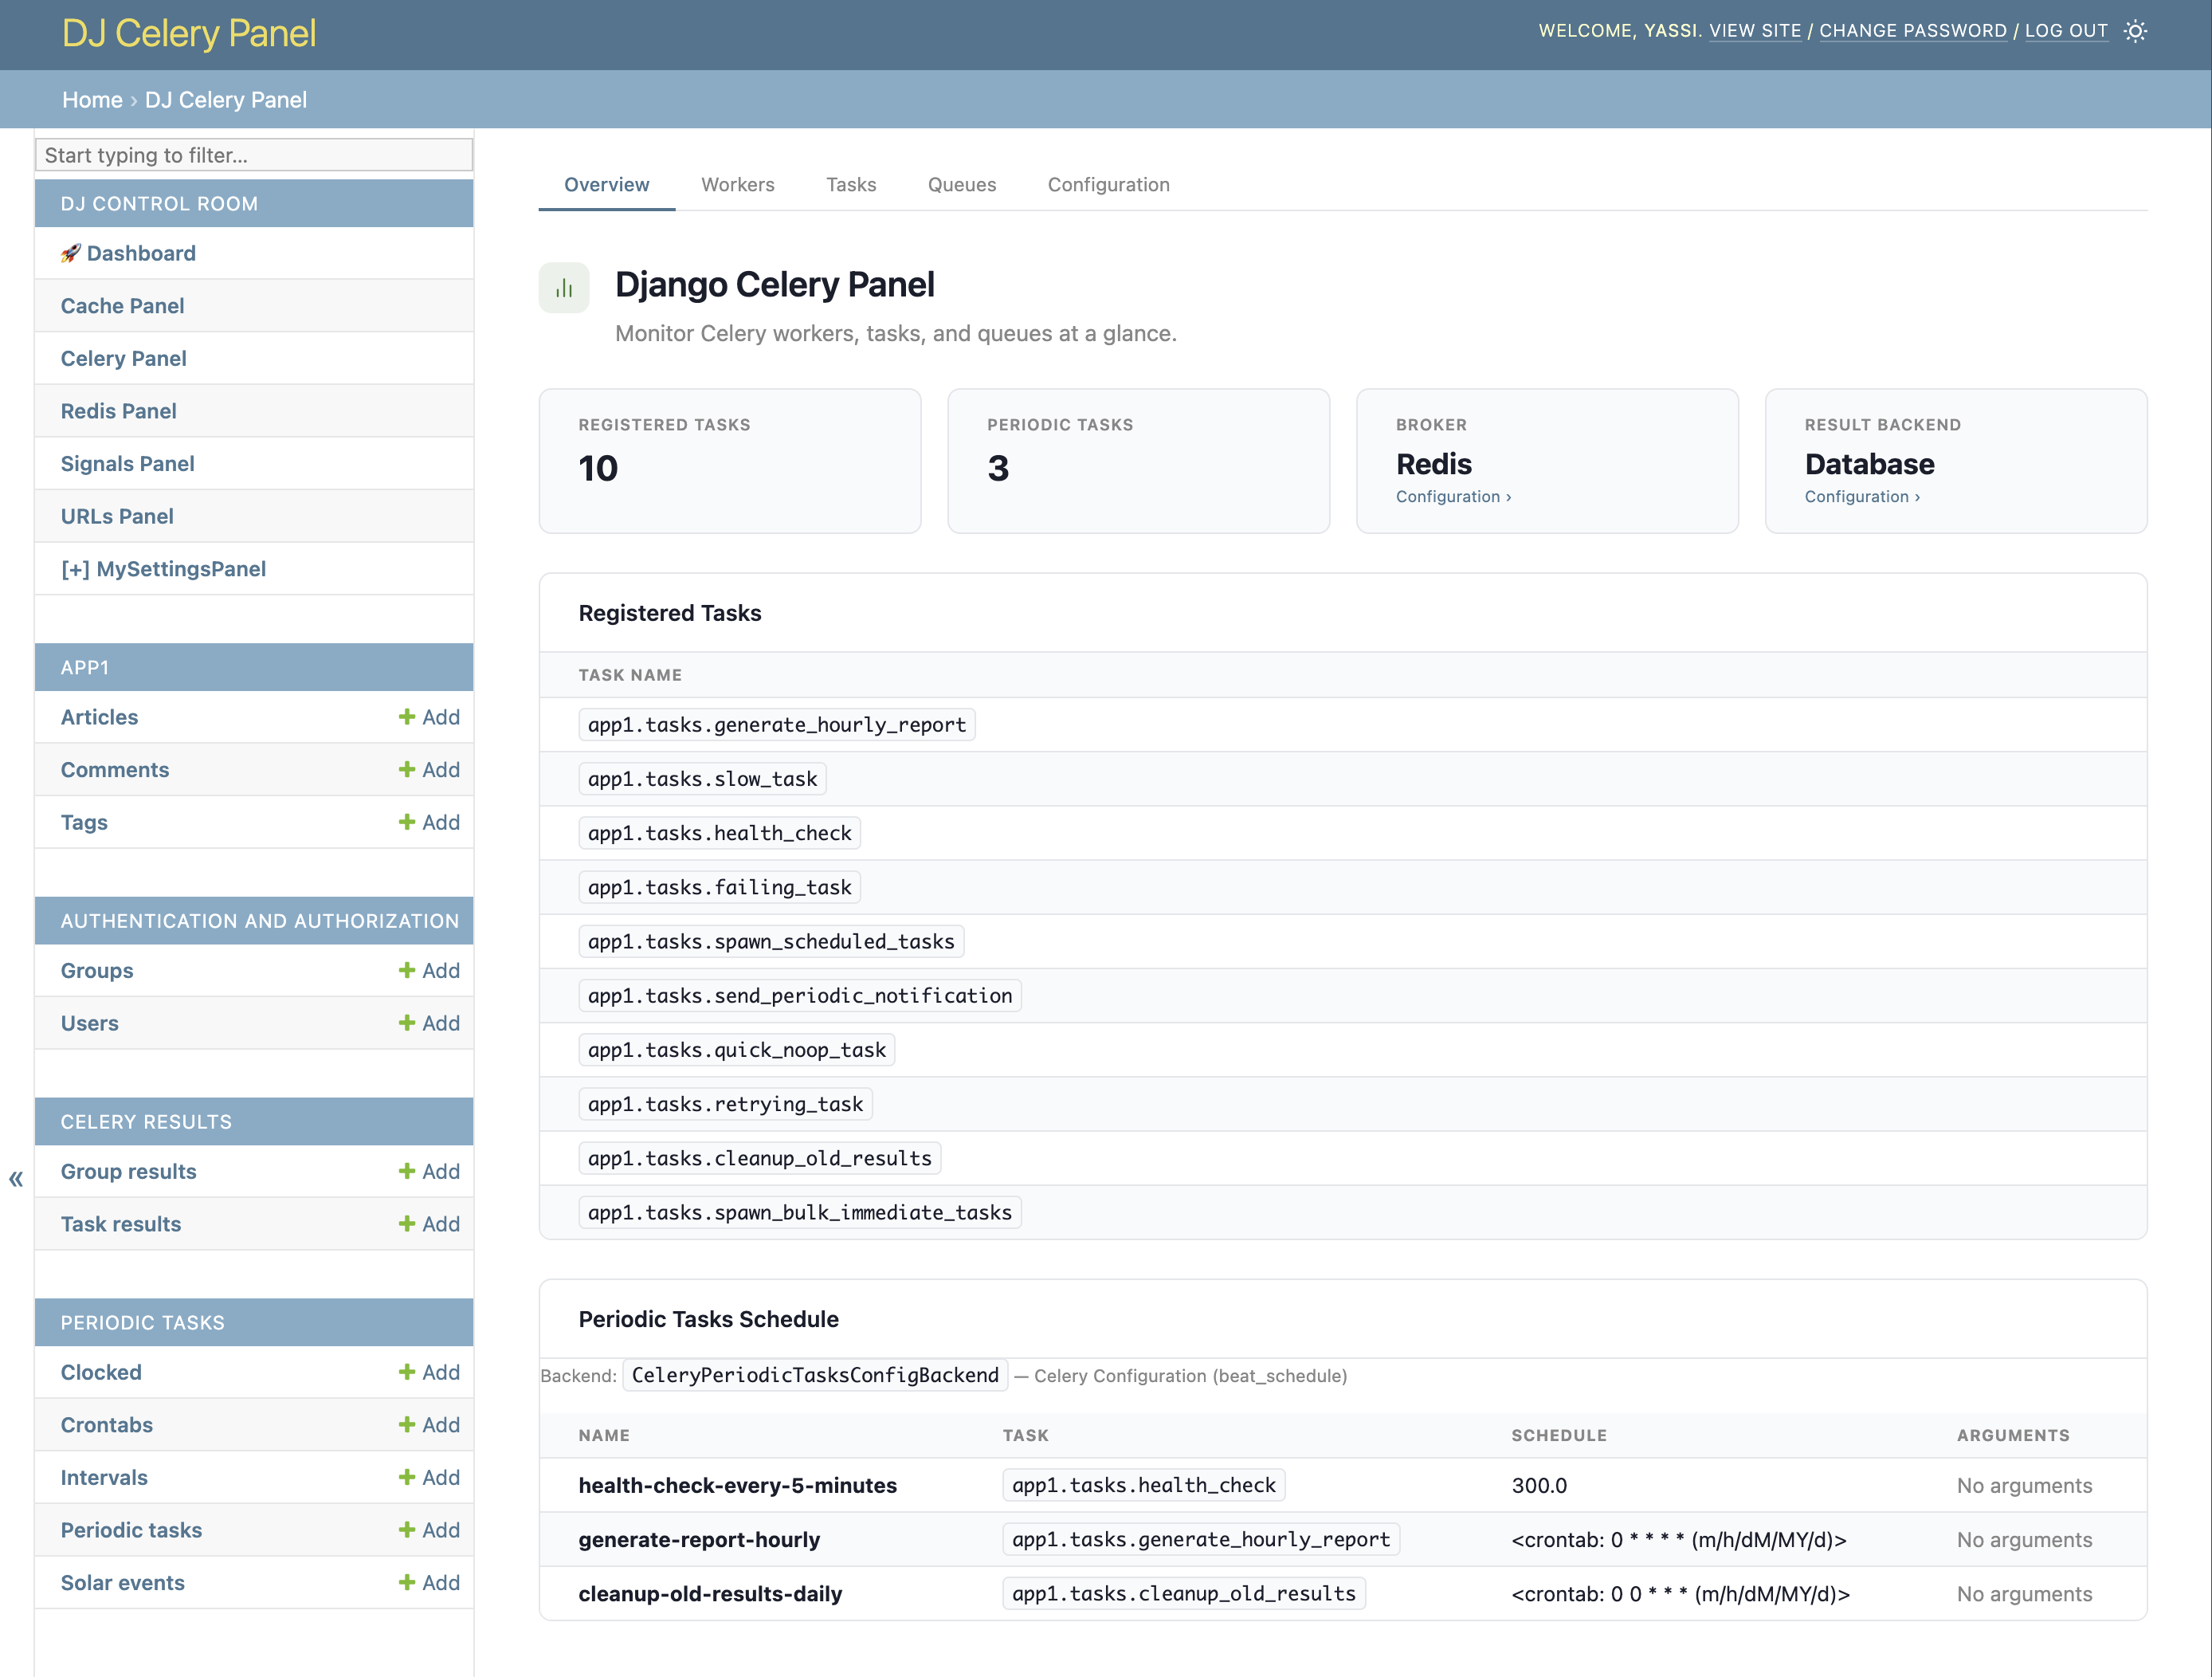Click the cleanup-old-results-daily schedule name

710,1594
